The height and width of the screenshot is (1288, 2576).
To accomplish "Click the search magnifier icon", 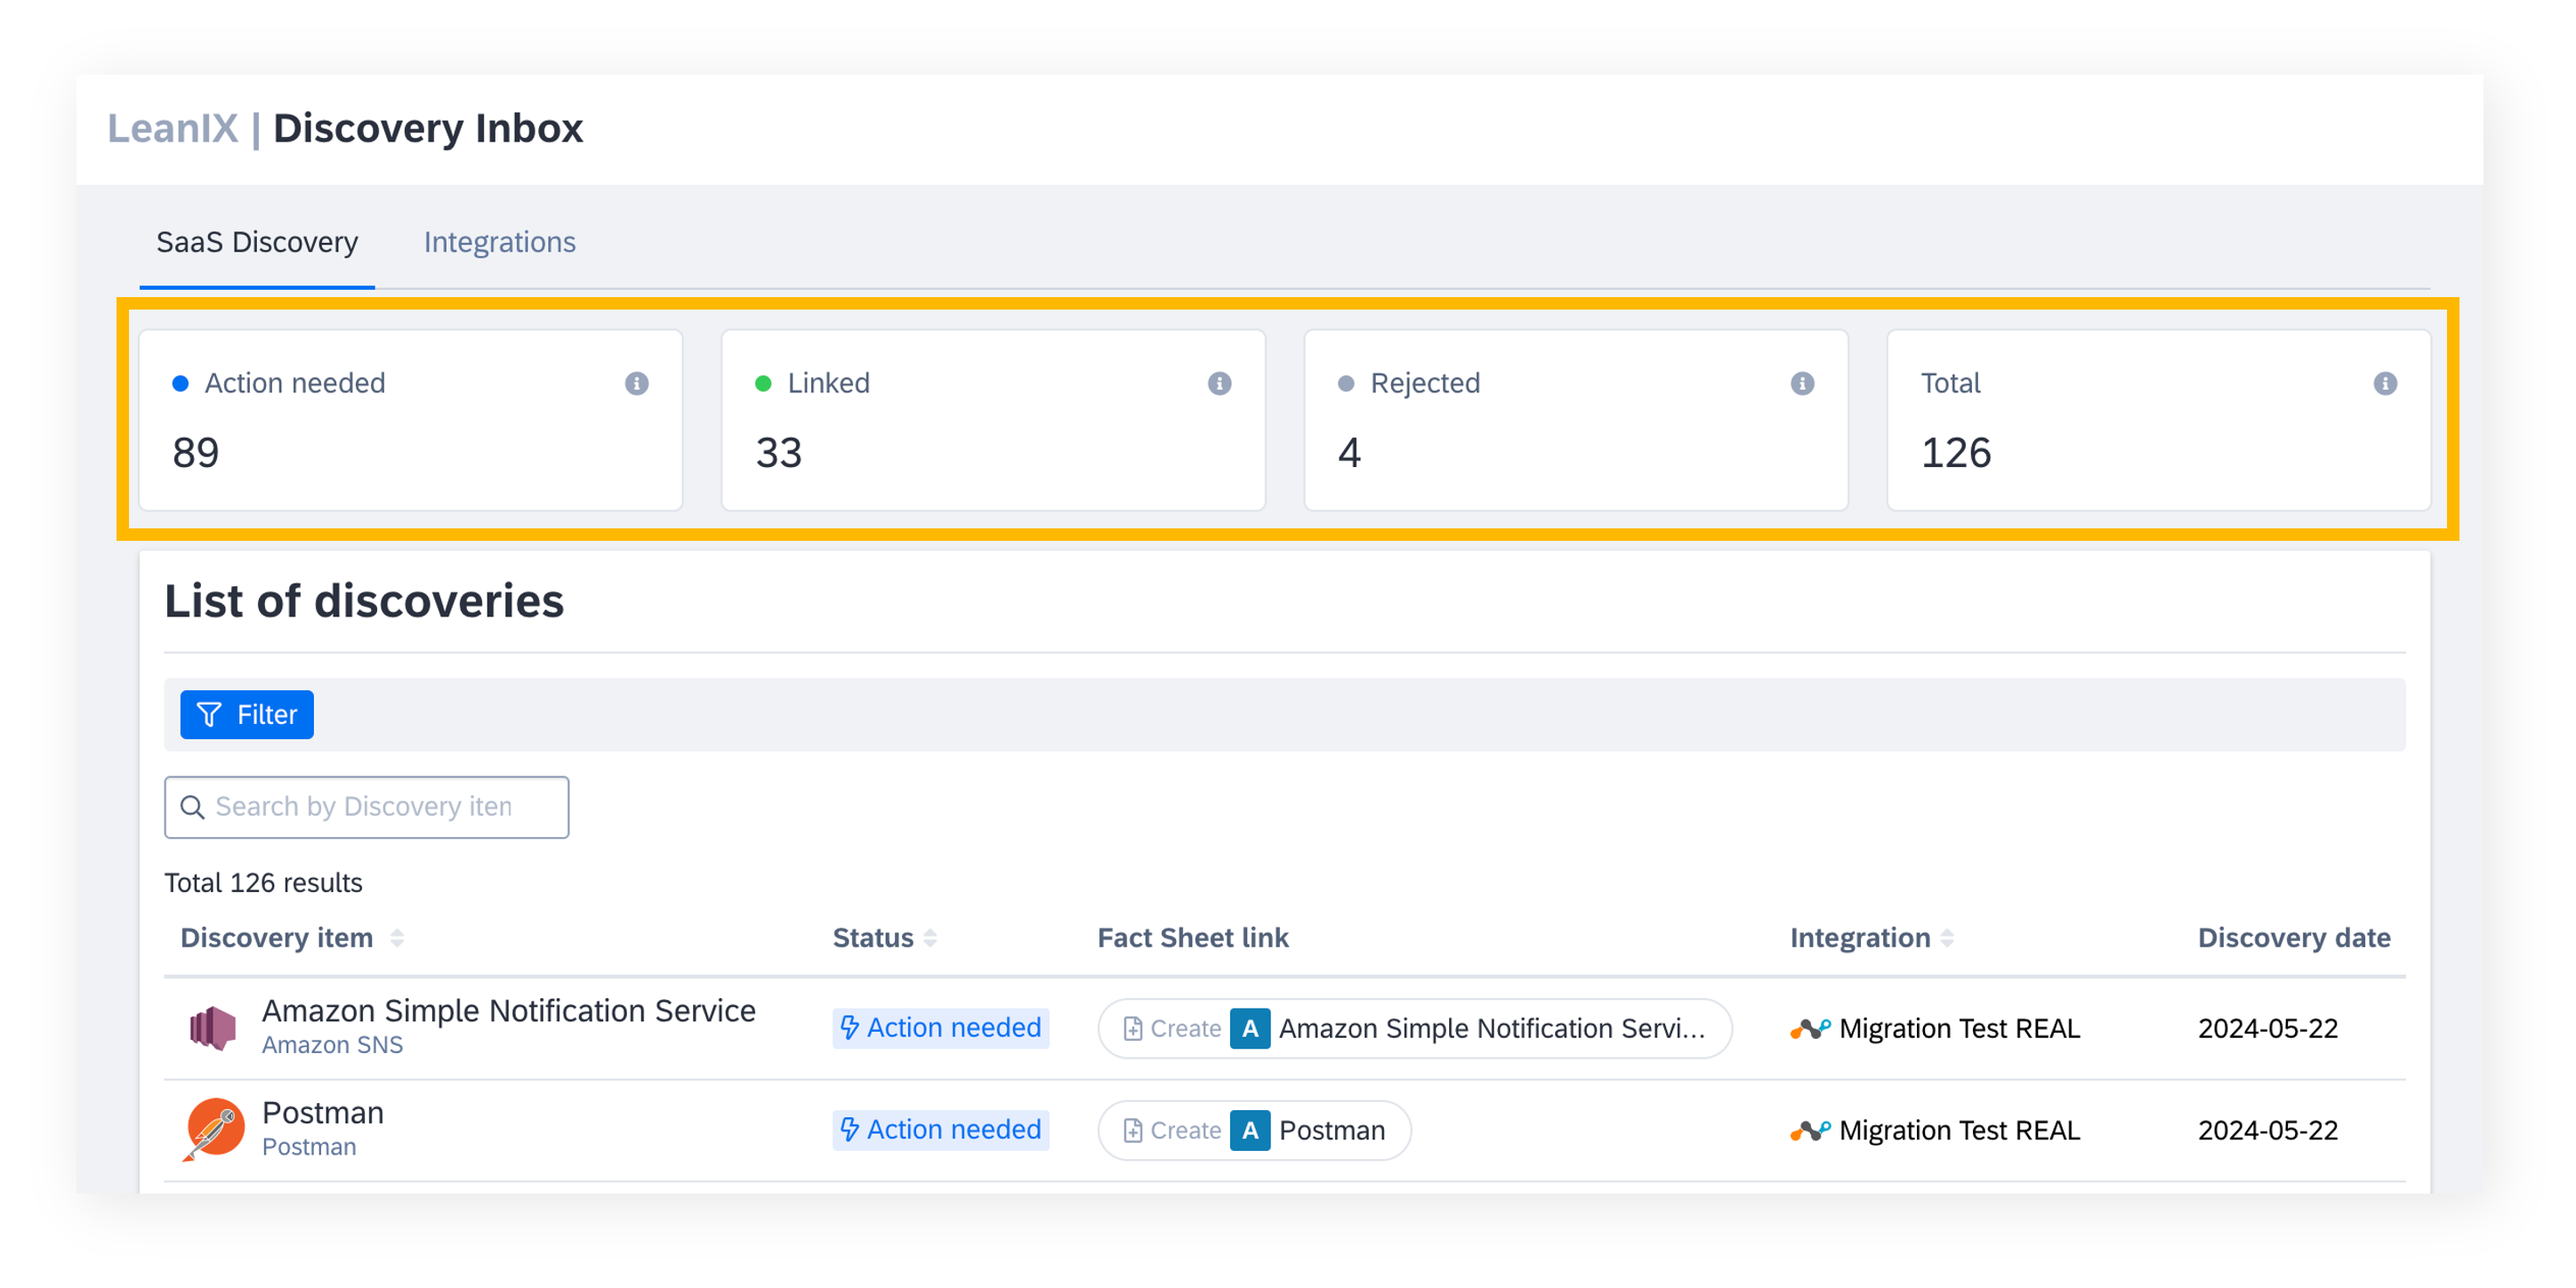I will (192, 807).
